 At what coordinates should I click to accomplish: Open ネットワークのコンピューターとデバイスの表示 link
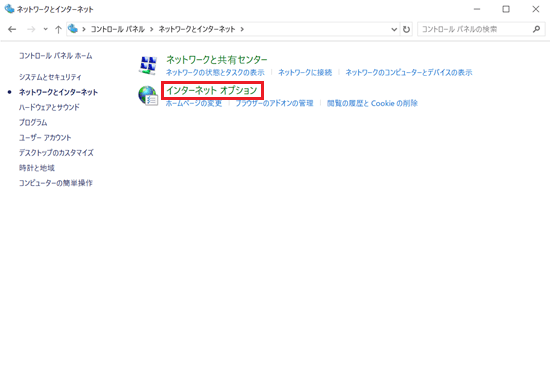pyautogui.click(x=409, y=72)
